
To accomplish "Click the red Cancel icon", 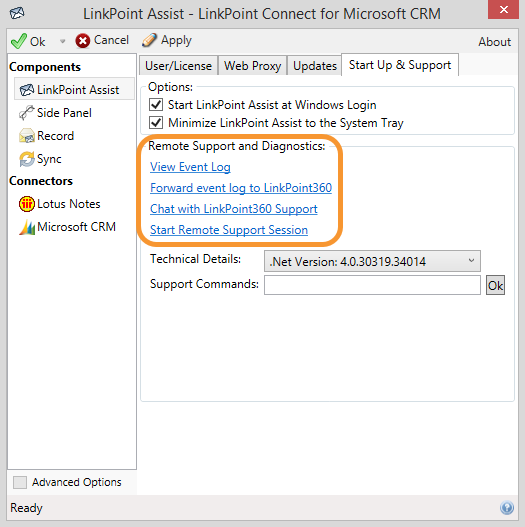I will 83,41.
